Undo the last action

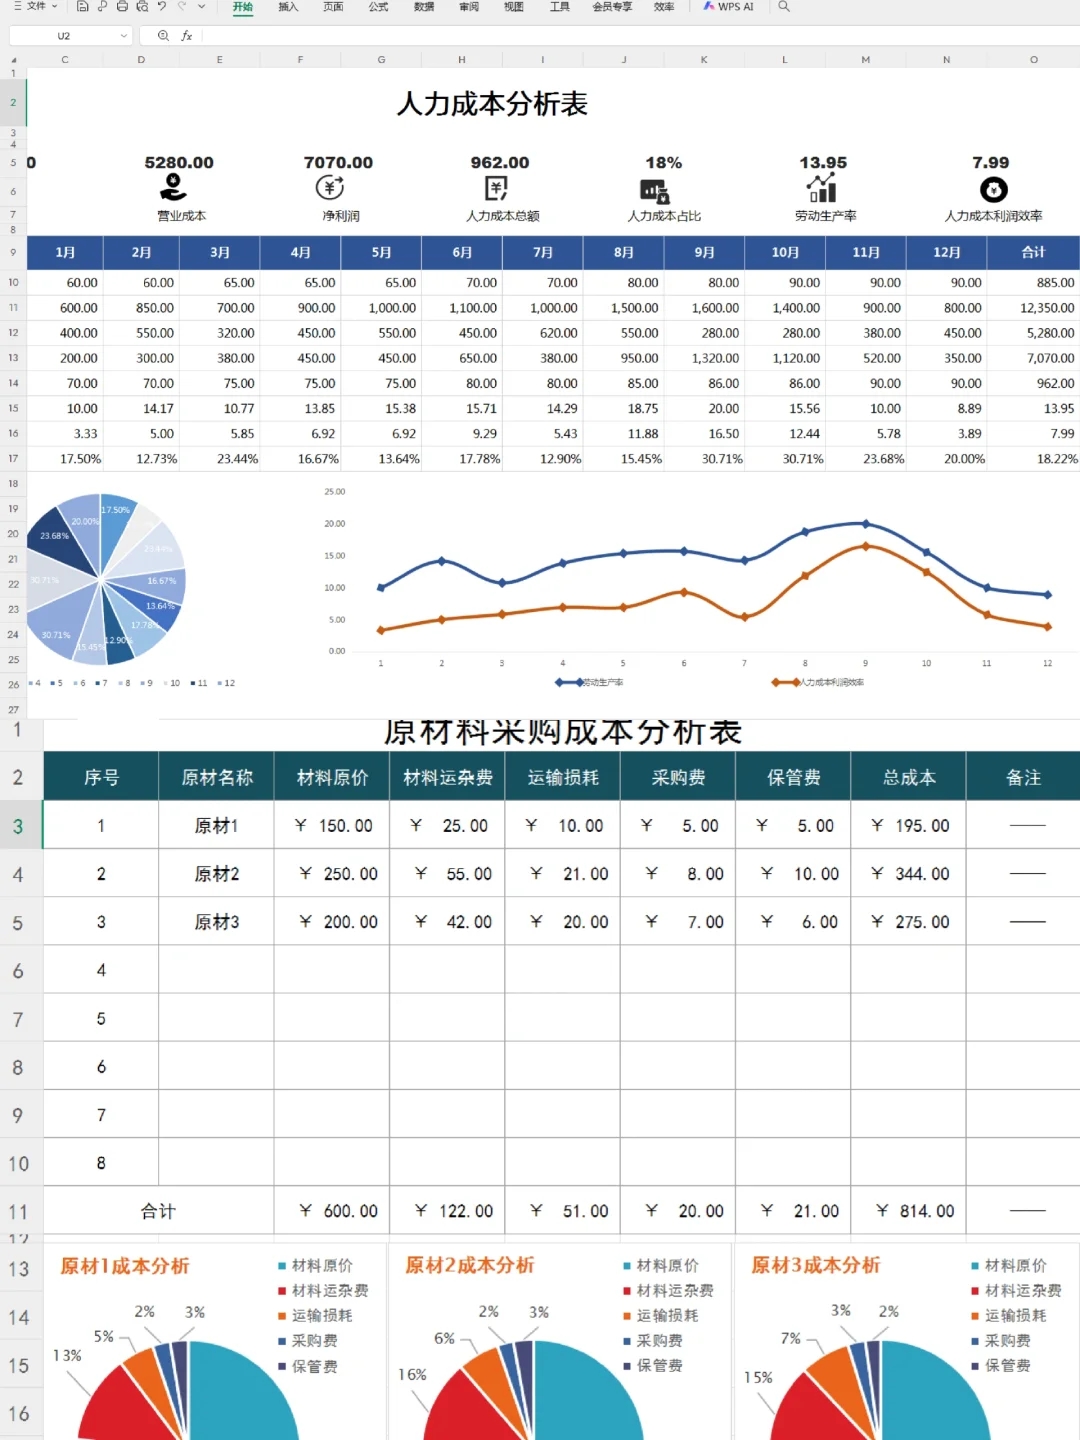[x=161, y=7]
